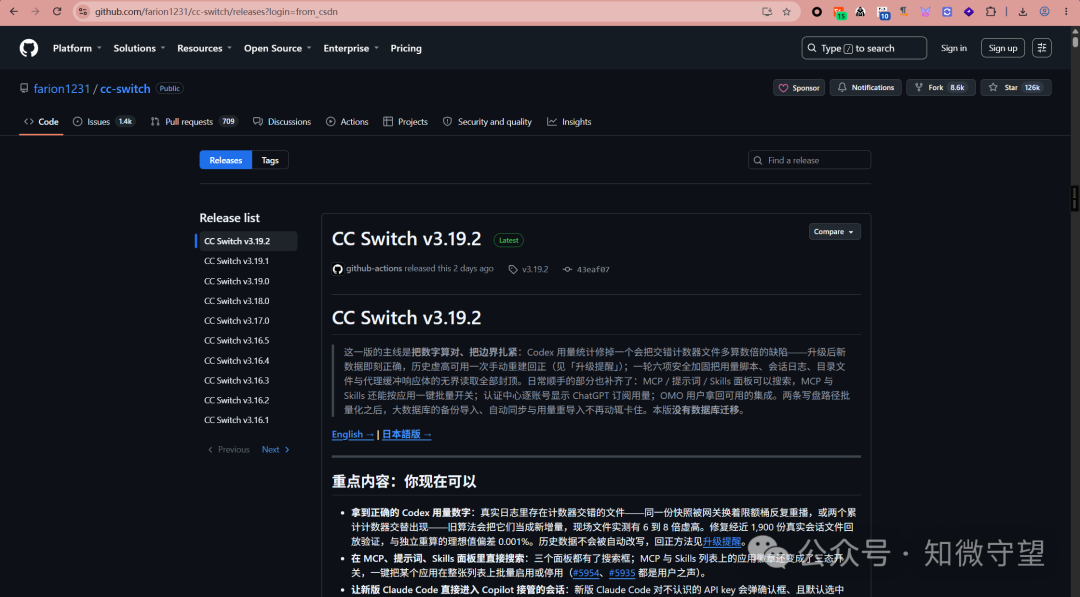
Task: Switch to the Tags view
Action: [270, 160]
